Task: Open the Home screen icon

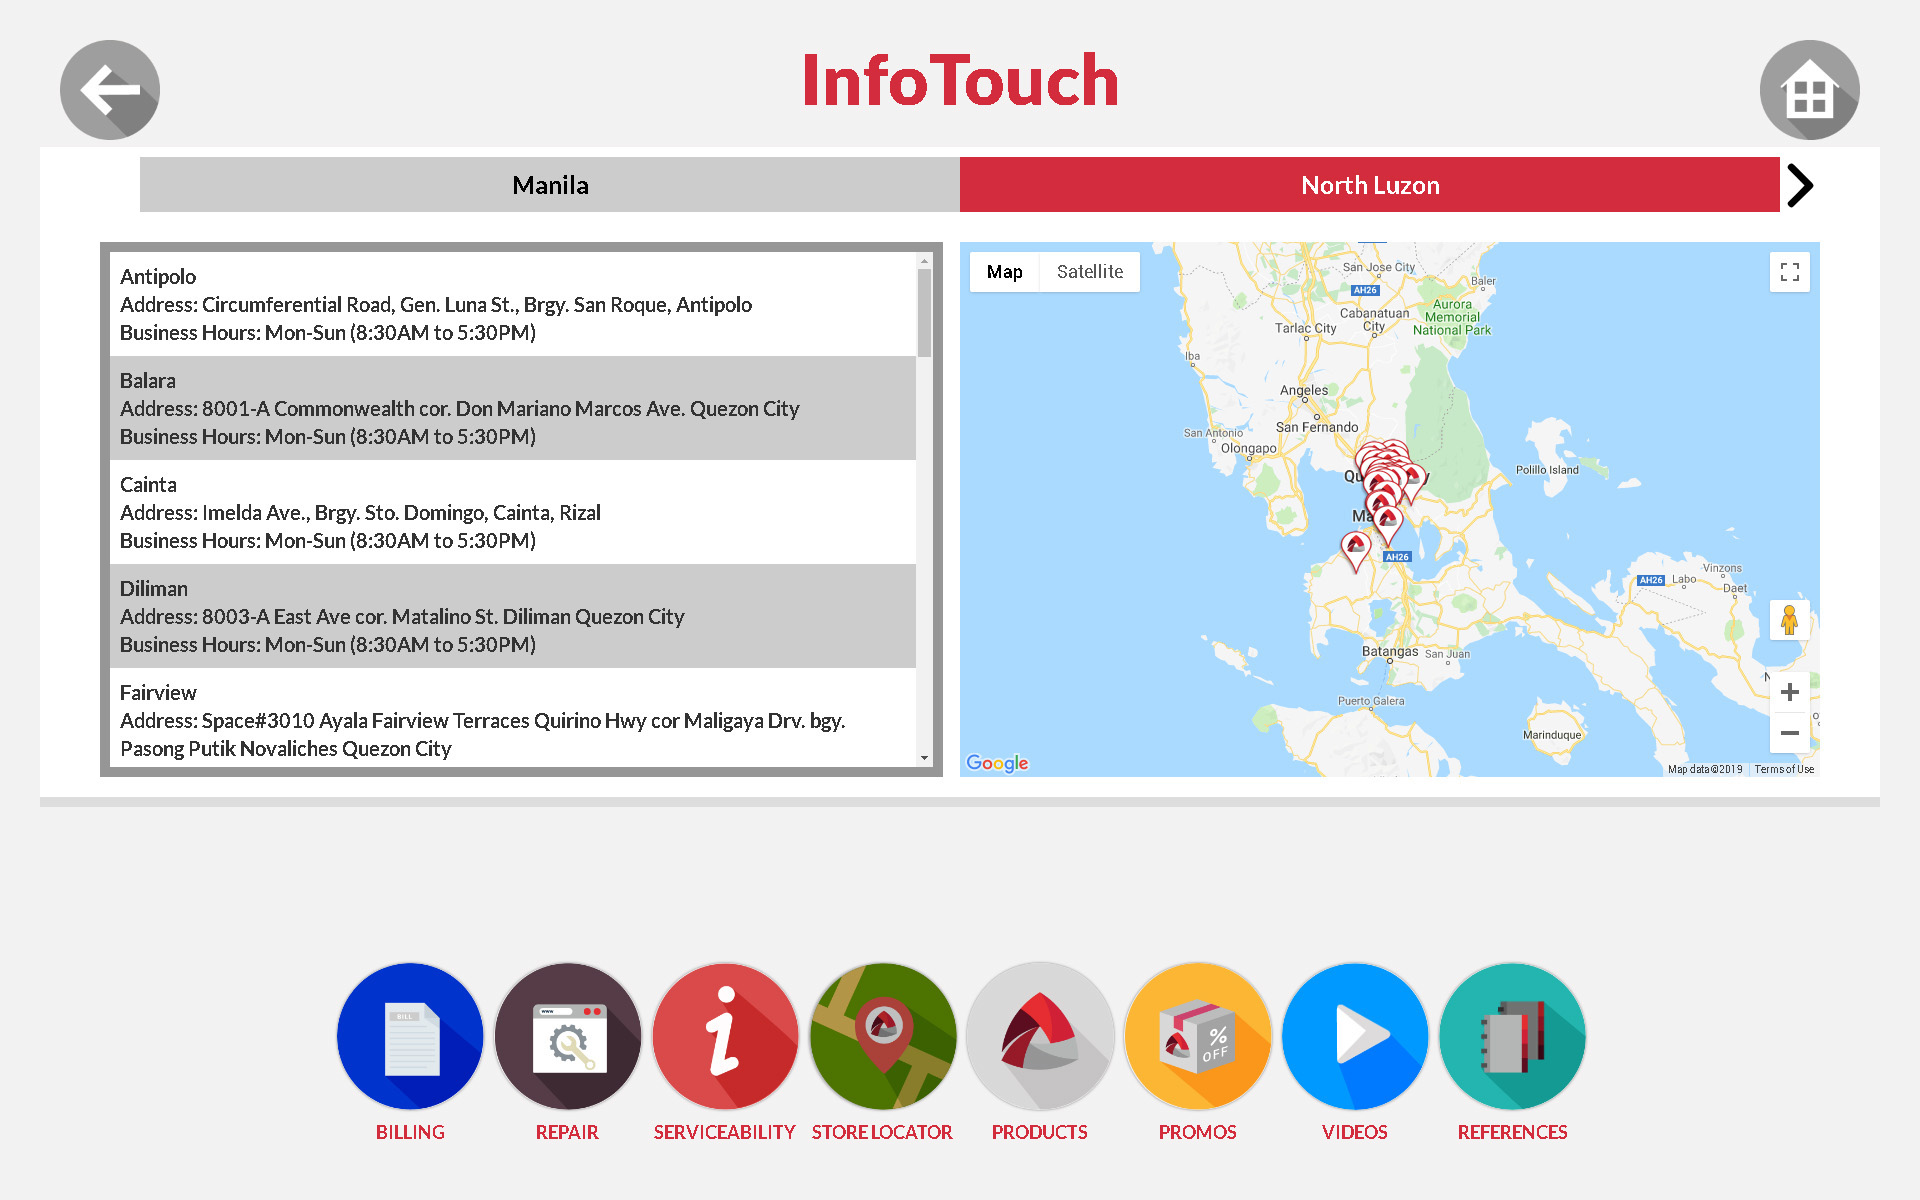Action: 1809,90
